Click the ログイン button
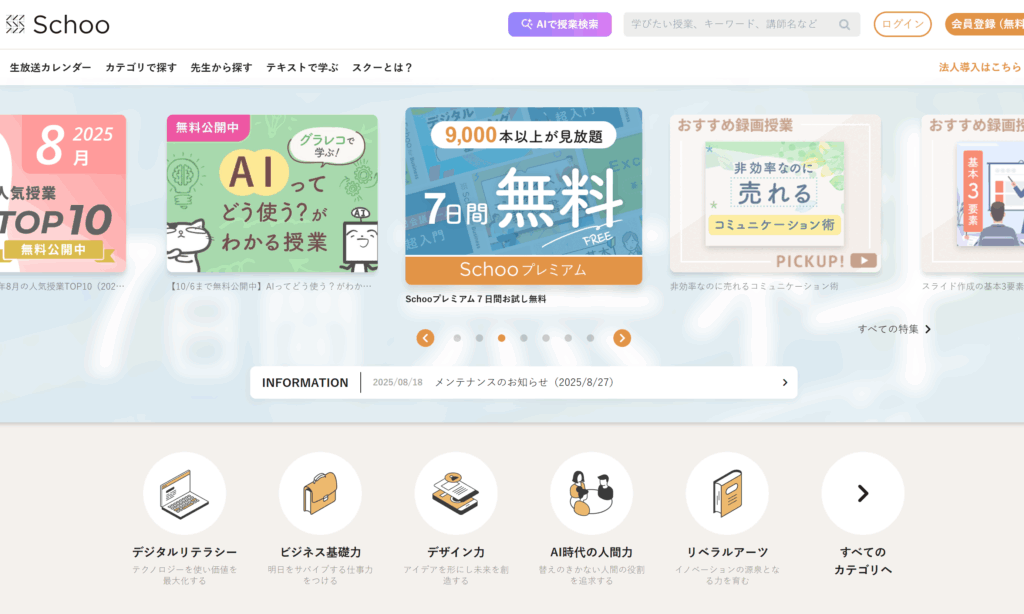The width and height of the screenshot is (1024, 614). (x=902, y=25)
